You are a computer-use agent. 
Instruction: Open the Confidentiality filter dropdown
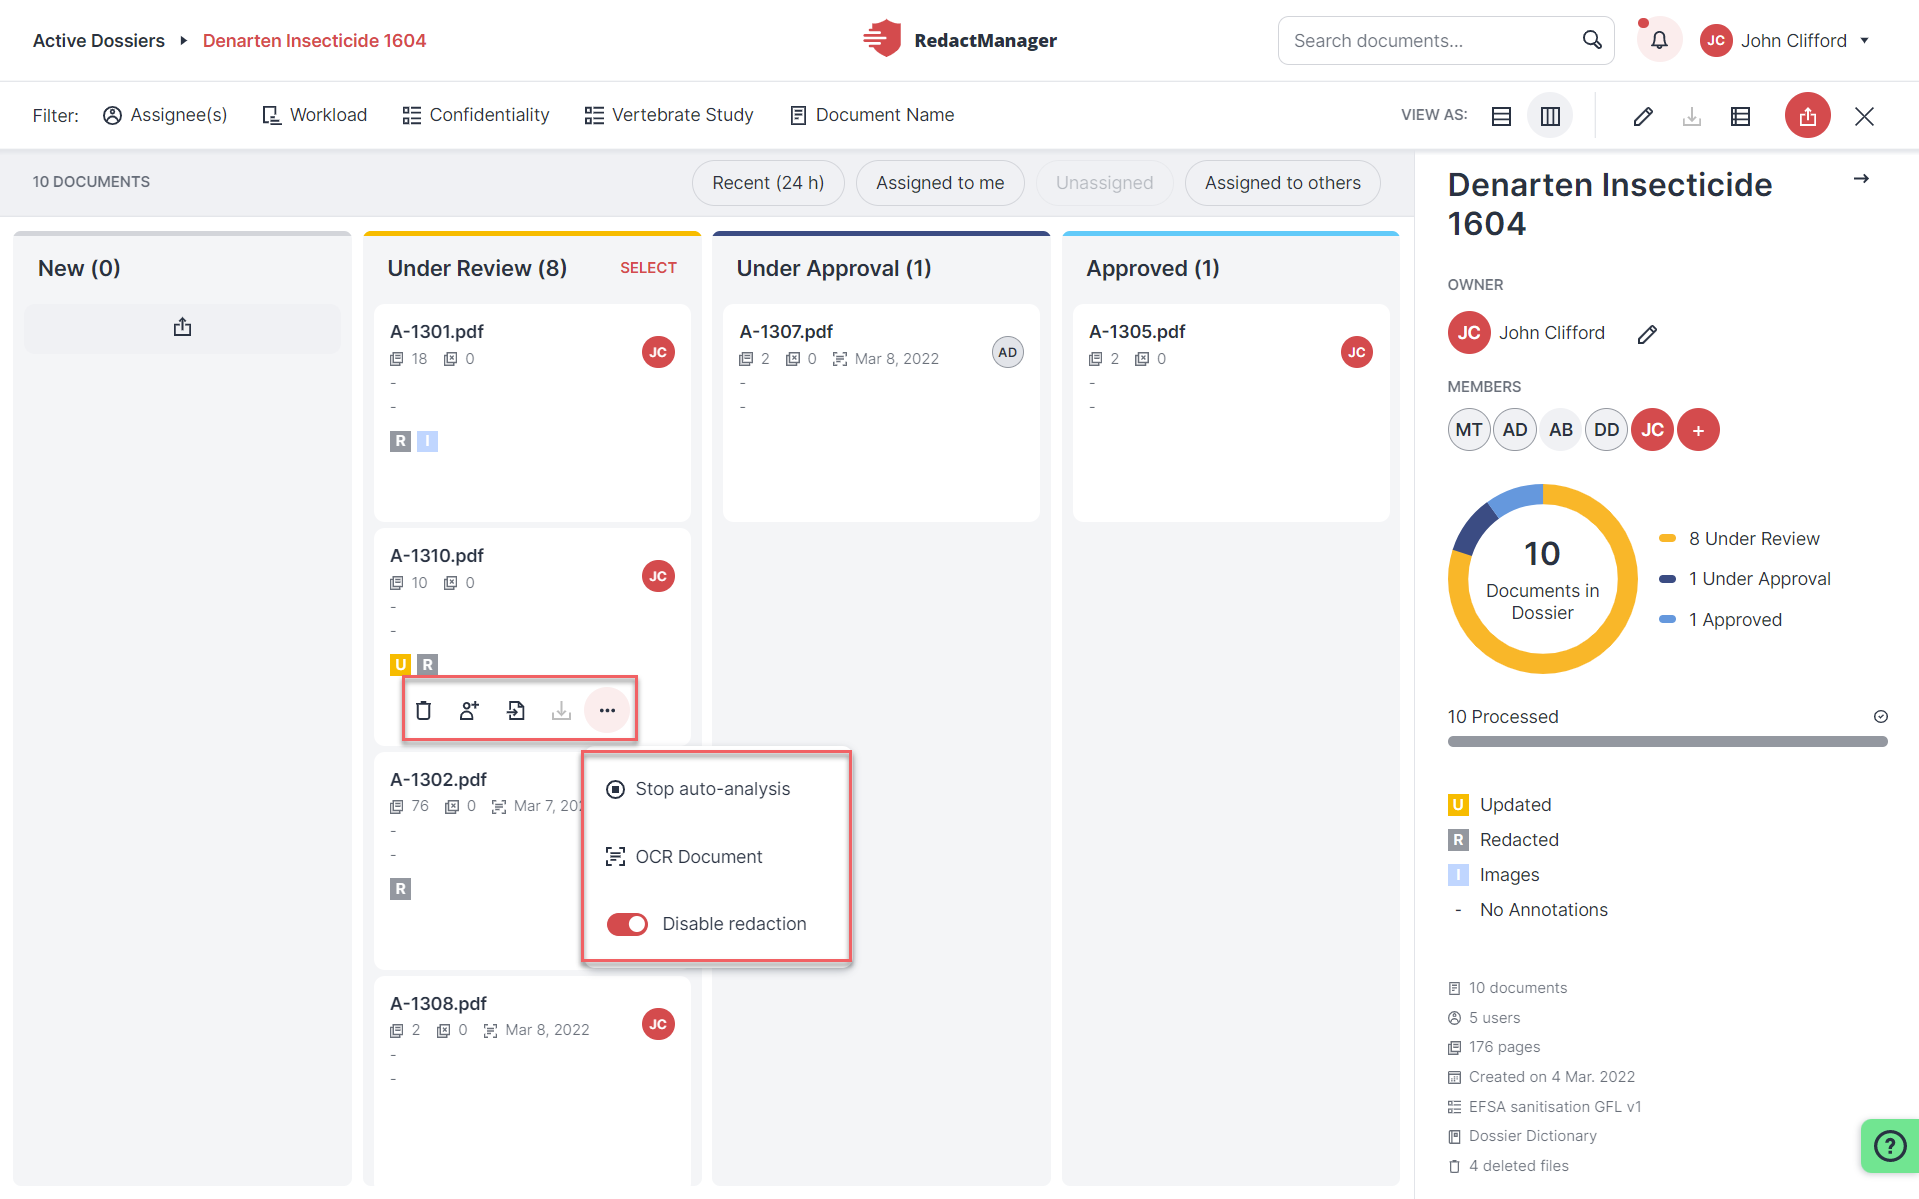tap(475, 115)
